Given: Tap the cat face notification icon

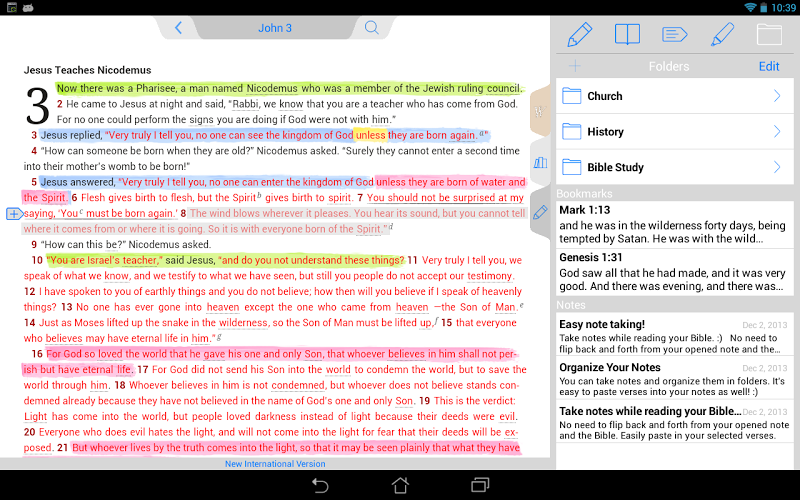Looking at the screenshot, I should coord(28,8).
